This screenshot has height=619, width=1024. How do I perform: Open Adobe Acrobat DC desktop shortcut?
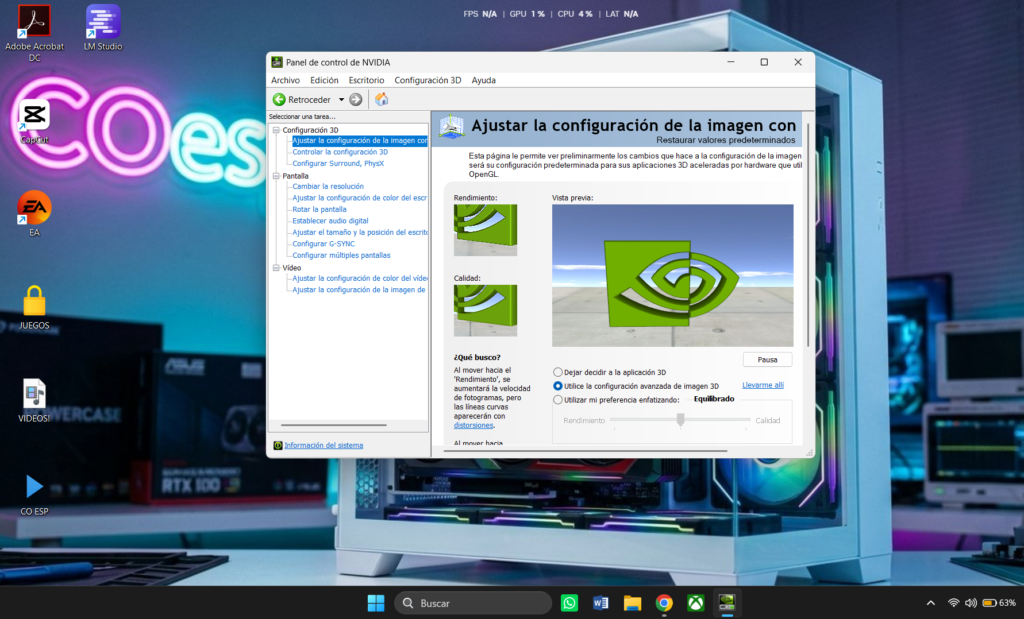pos(34,33)
